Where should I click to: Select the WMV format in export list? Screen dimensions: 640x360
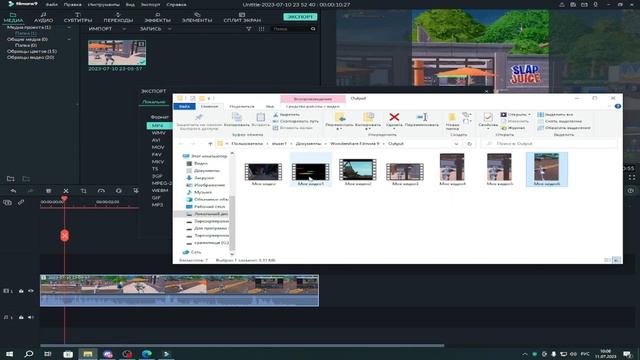[158, 133]
